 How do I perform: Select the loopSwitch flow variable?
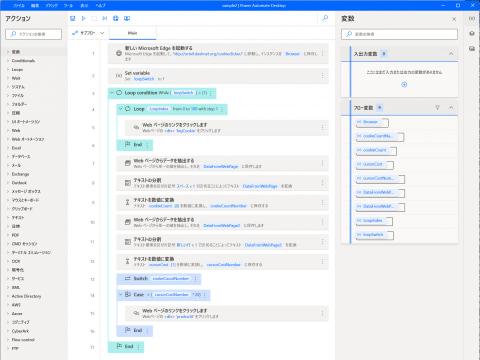point(375,235)
